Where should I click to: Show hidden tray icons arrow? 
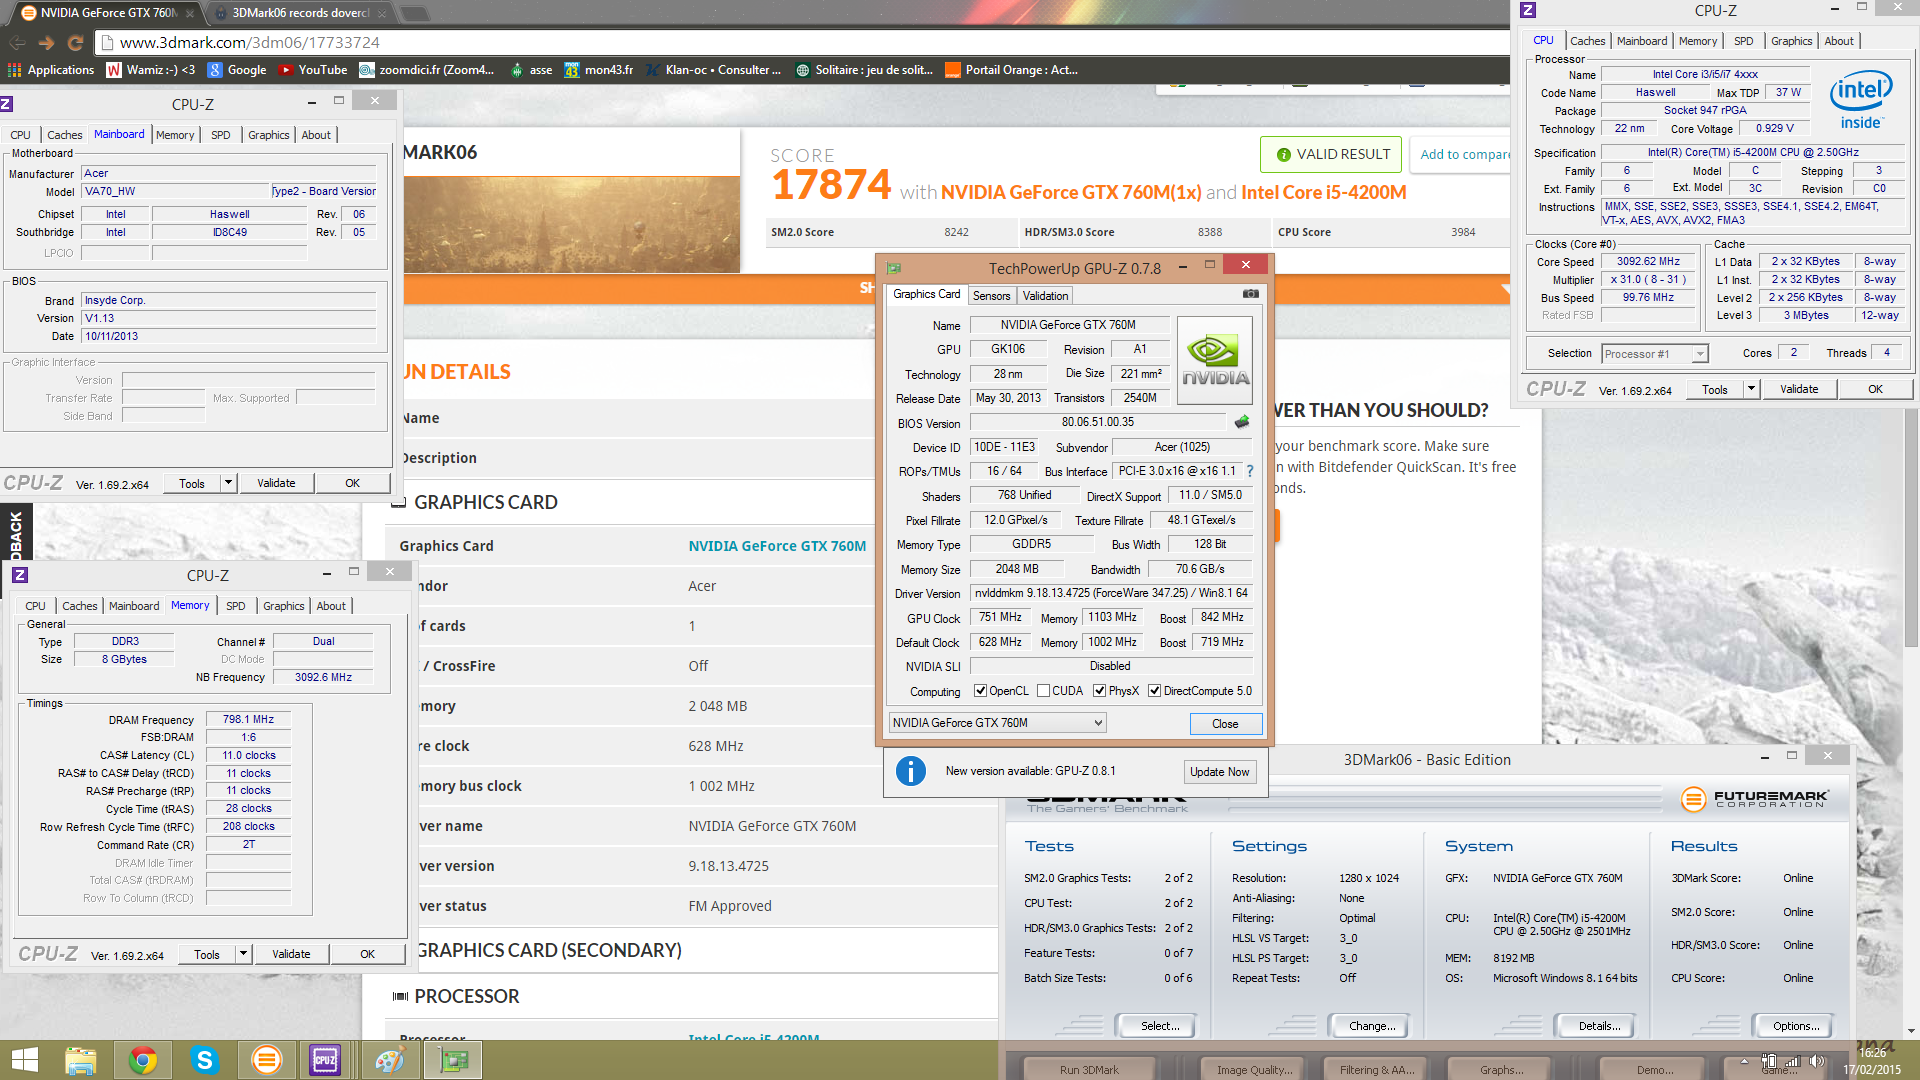click(x=1744, y=1061)
